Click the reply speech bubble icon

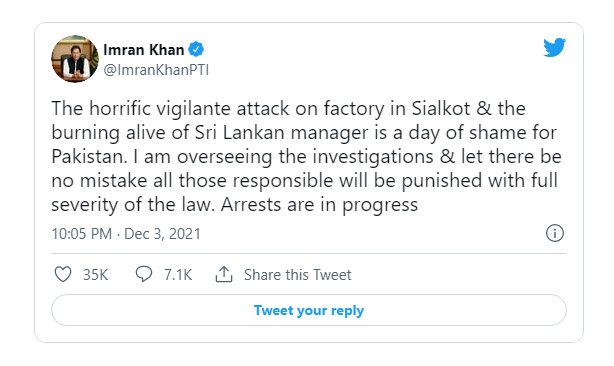pos(144,274)
